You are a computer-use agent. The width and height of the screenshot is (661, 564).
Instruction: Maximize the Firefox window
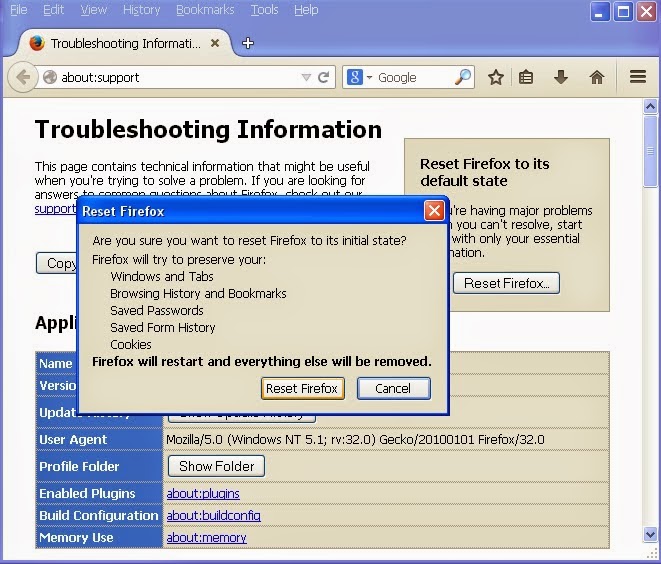[x=623, y=12]
